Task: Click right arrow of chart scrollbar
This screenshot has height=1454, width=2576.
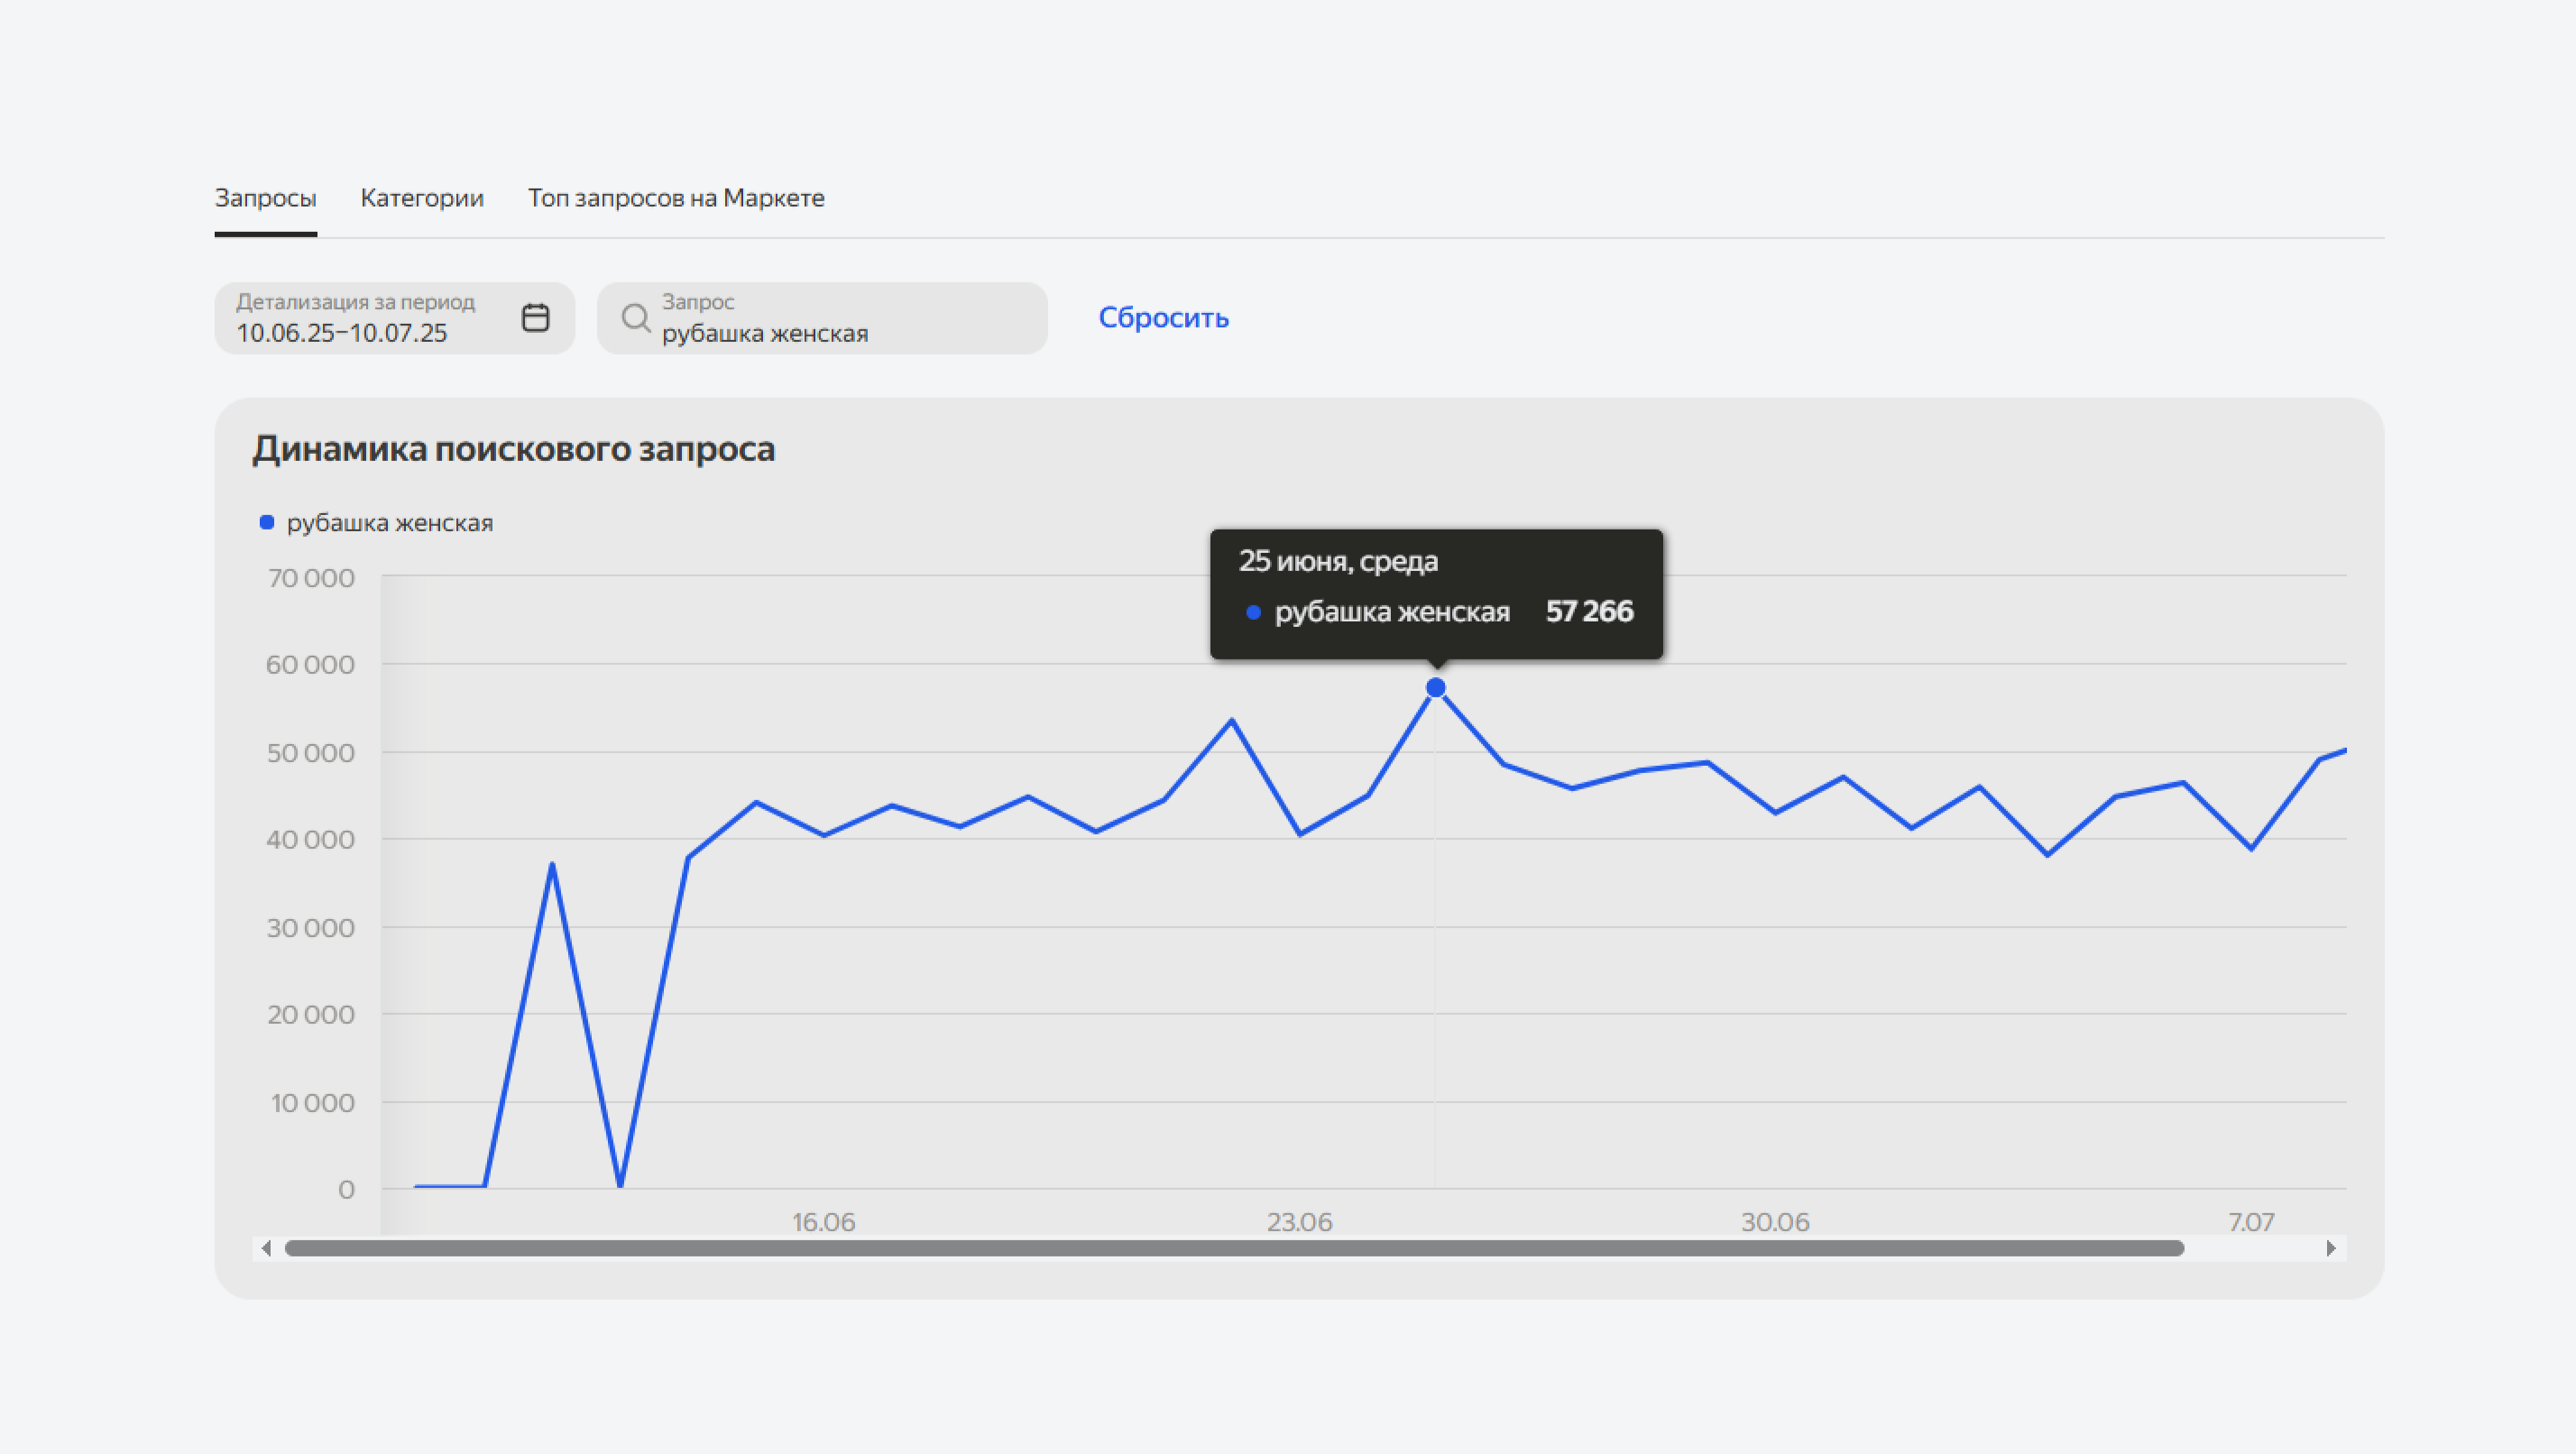Action: [2331, 1248]
